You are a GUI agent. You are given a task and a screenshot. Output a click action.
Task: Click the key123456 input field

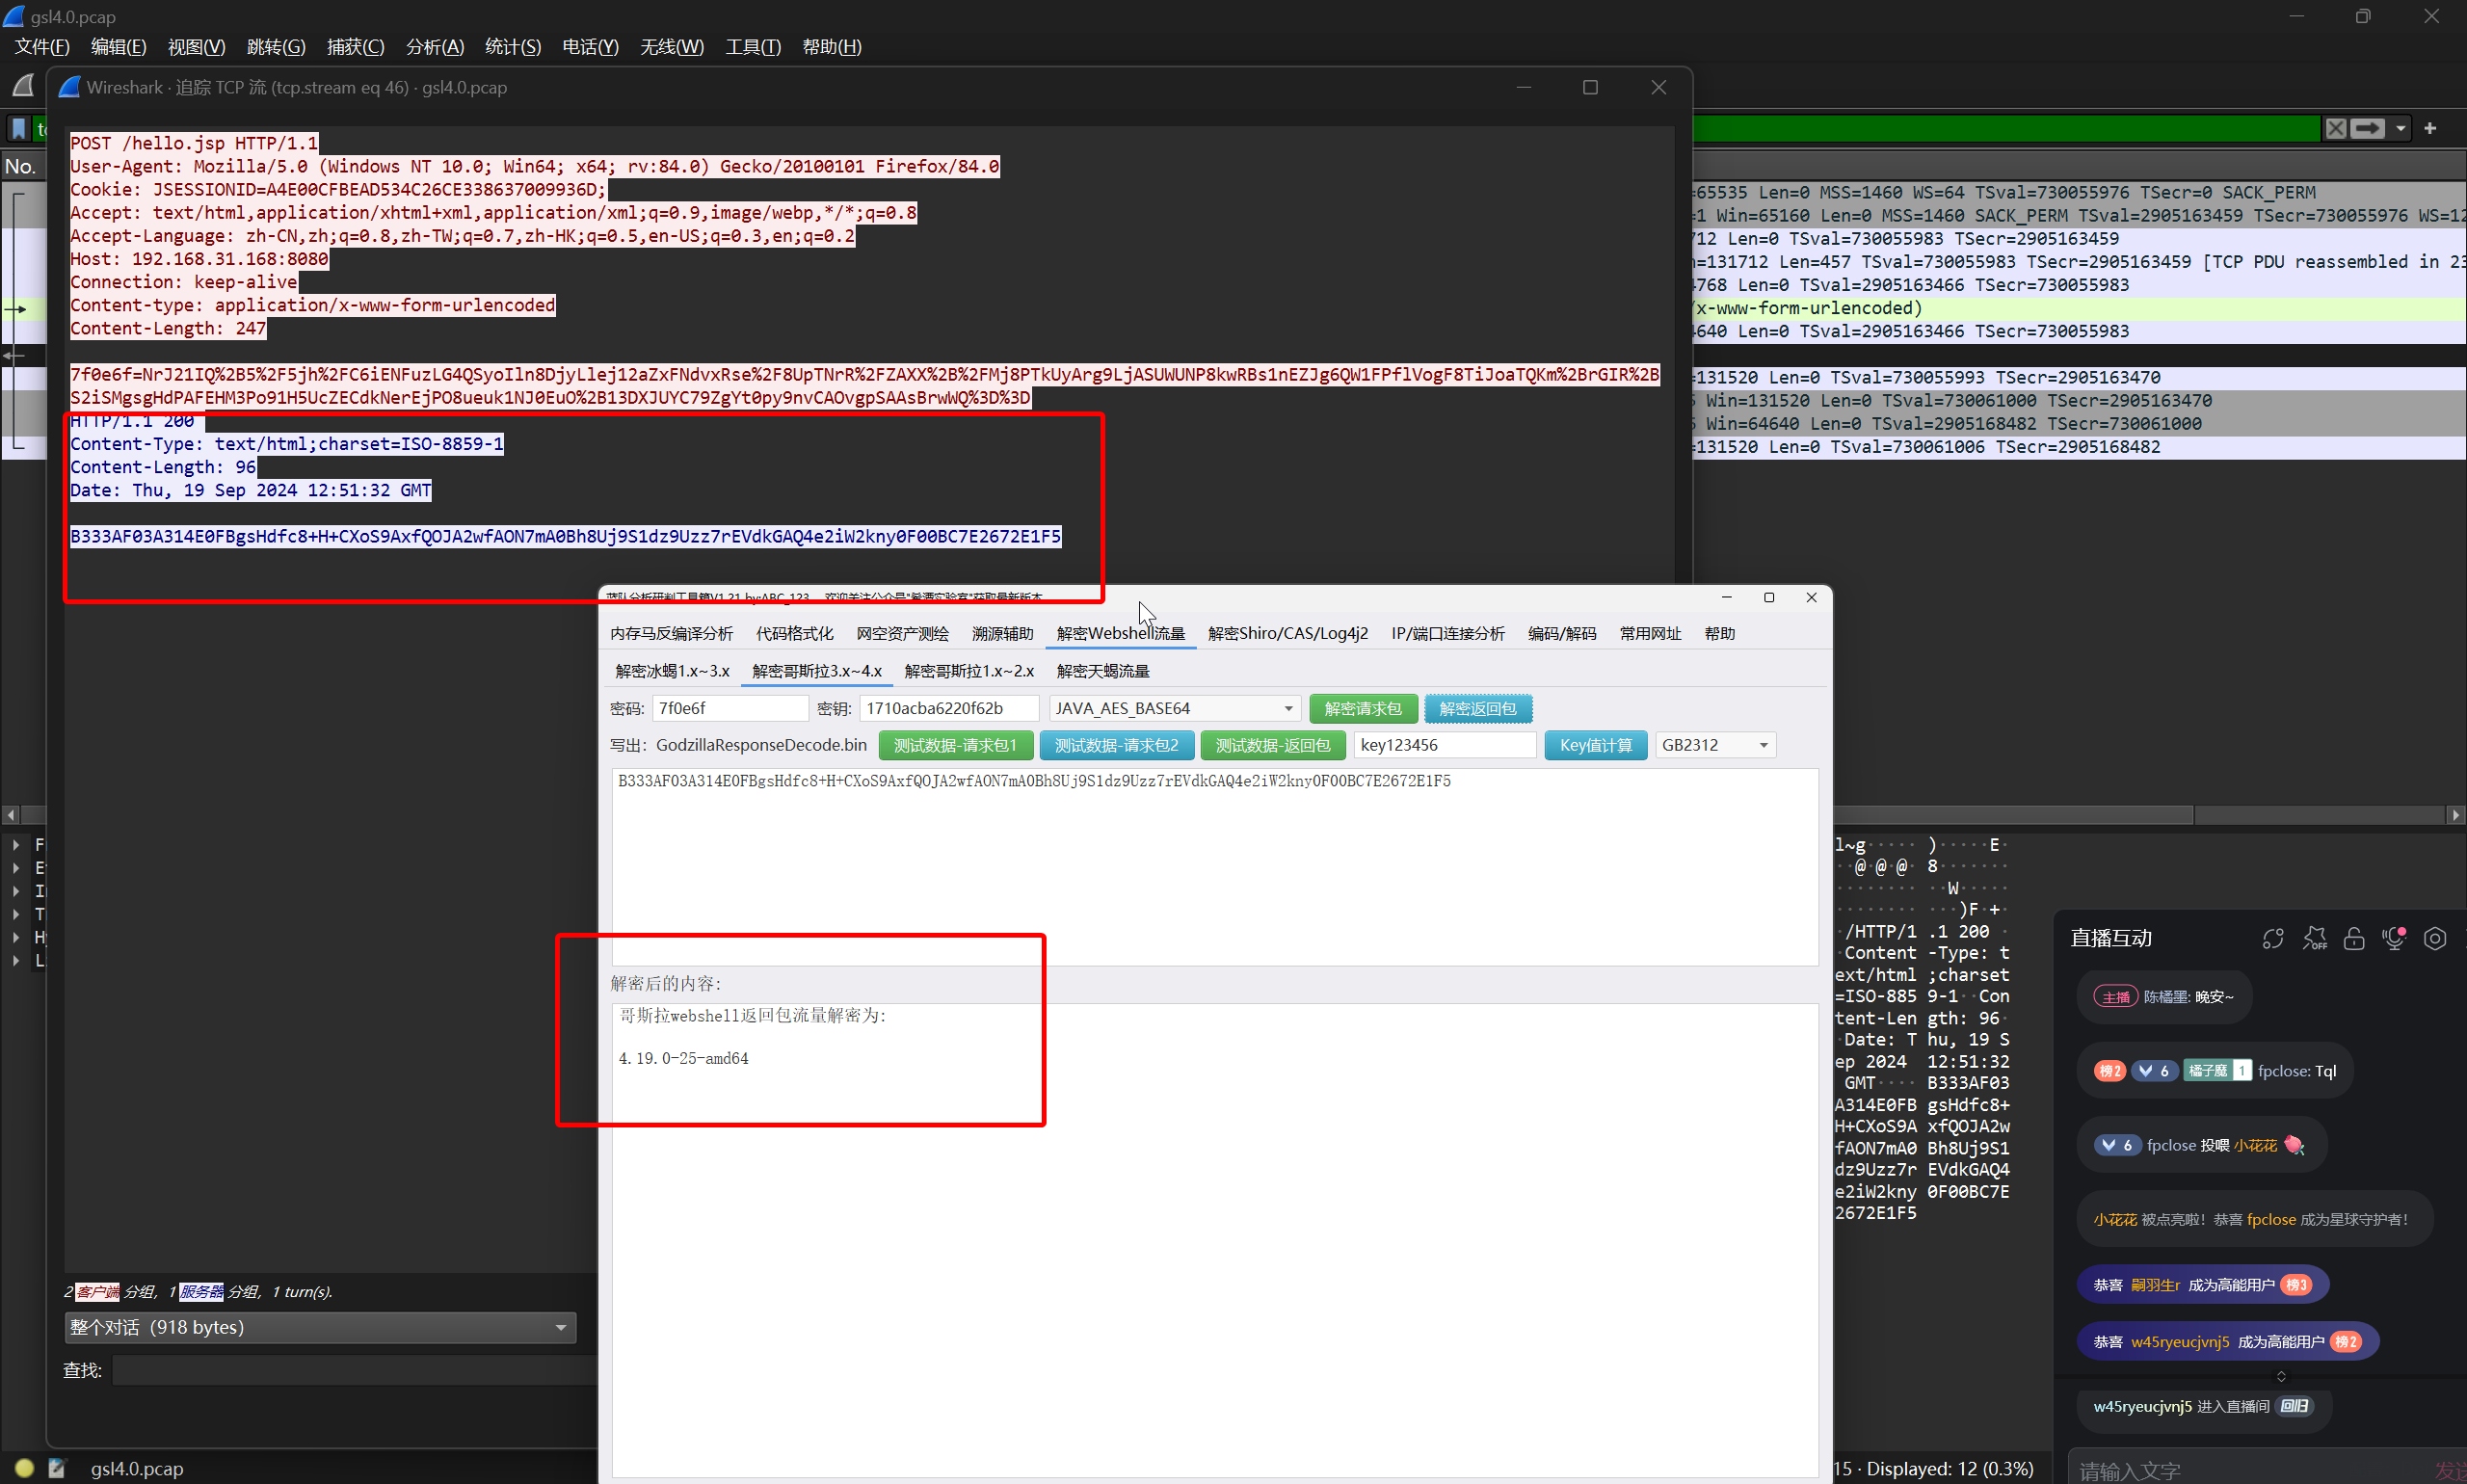tap(1444, 745)
